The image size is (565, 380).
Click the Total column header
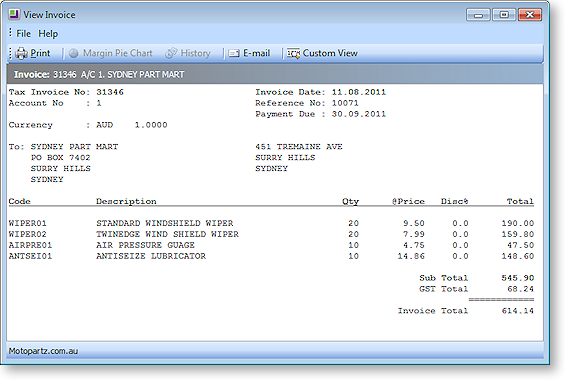(520, 201)
